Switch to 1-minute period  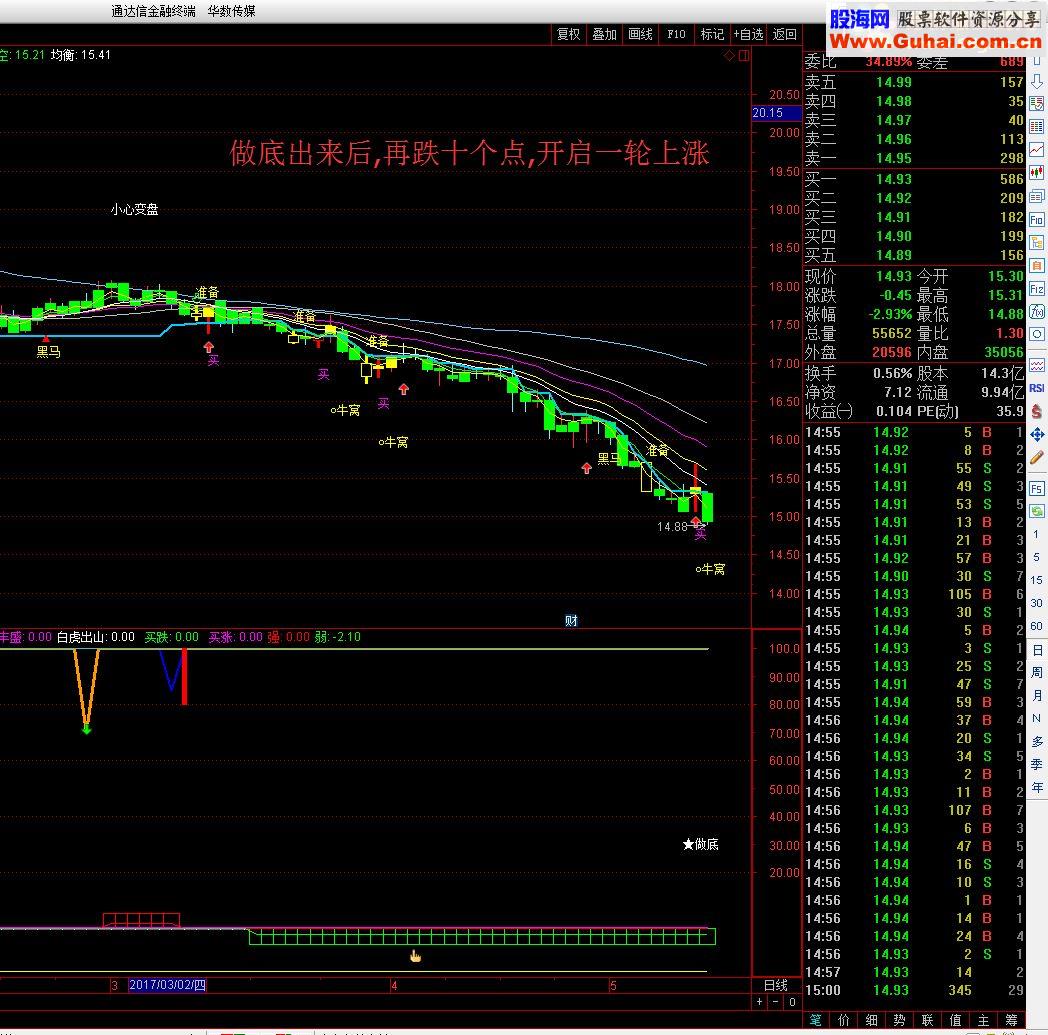1037,534
